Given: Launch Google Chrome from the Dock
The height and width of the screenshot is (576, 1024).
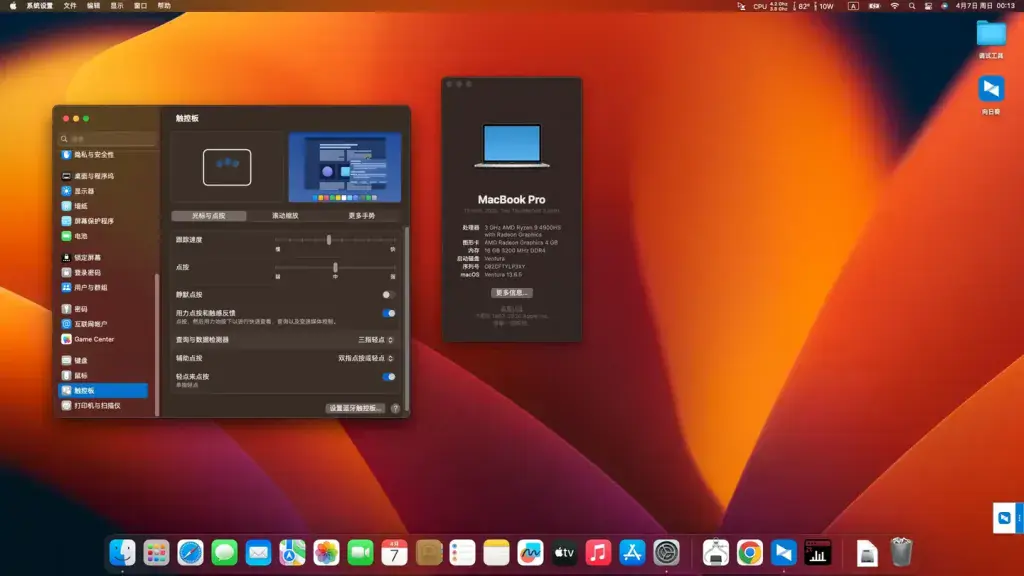Looking at the screenshot, I should click(749, 553).
